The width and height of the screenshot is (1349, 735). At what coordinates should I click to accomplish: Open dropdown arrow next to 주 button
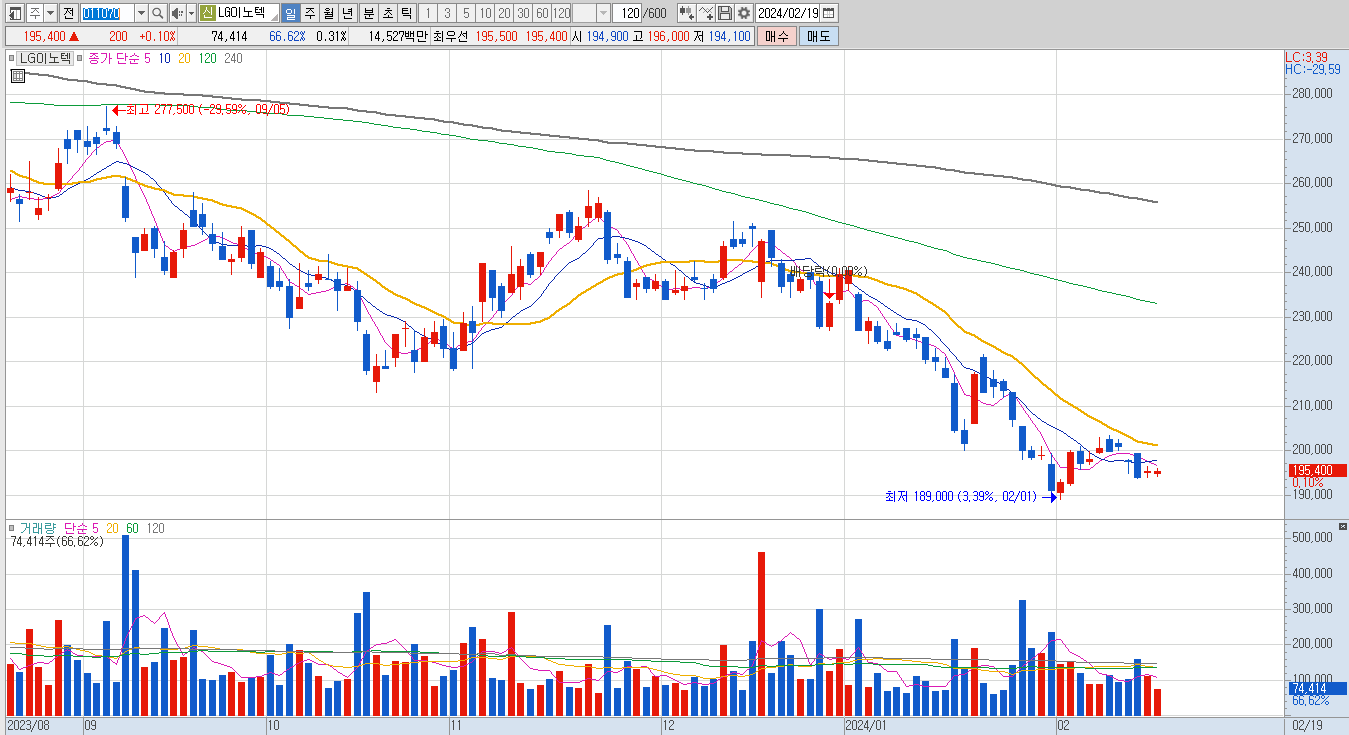click(x=50, y=13)
